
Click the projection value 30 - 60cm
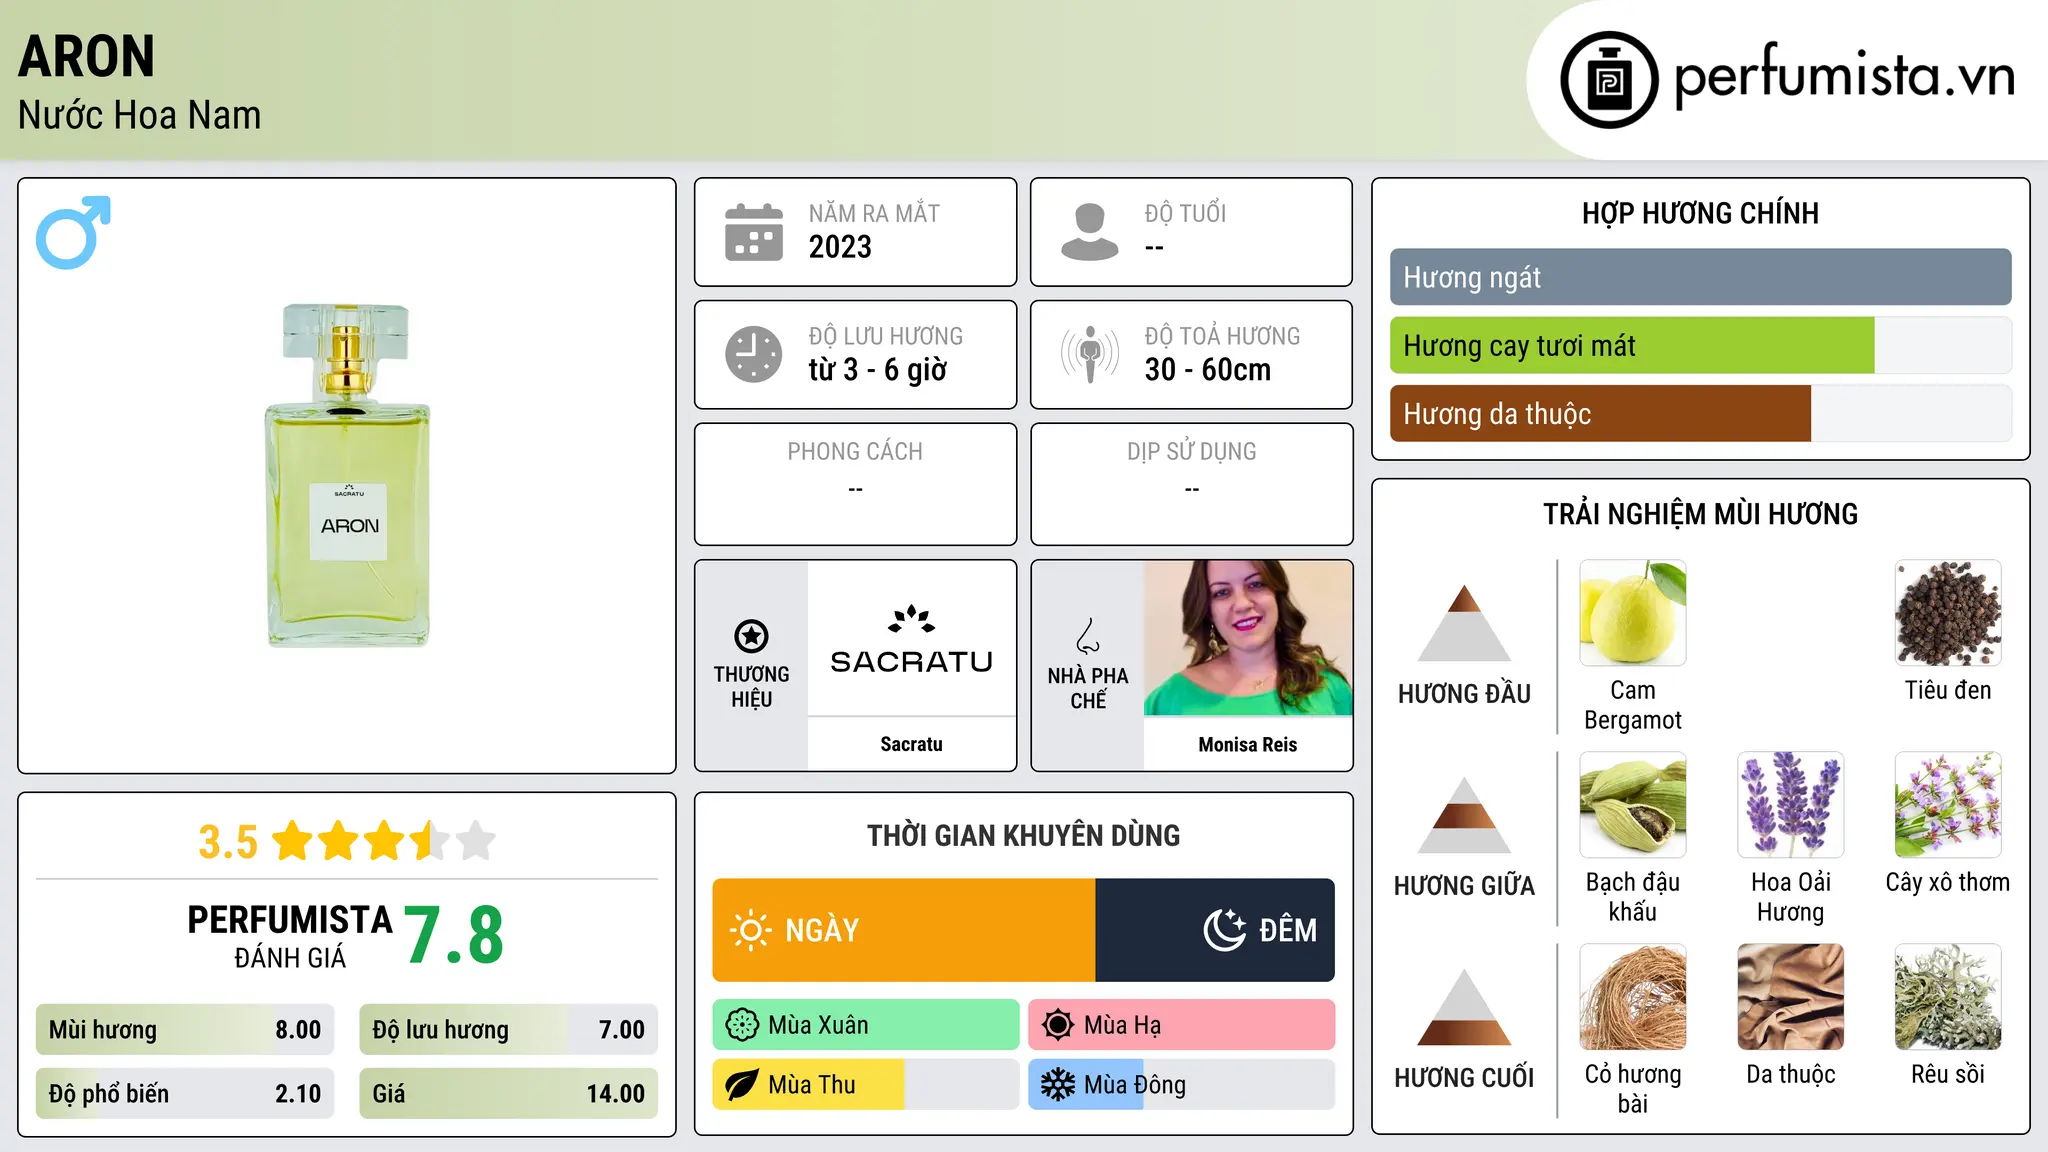[1208, 370]
